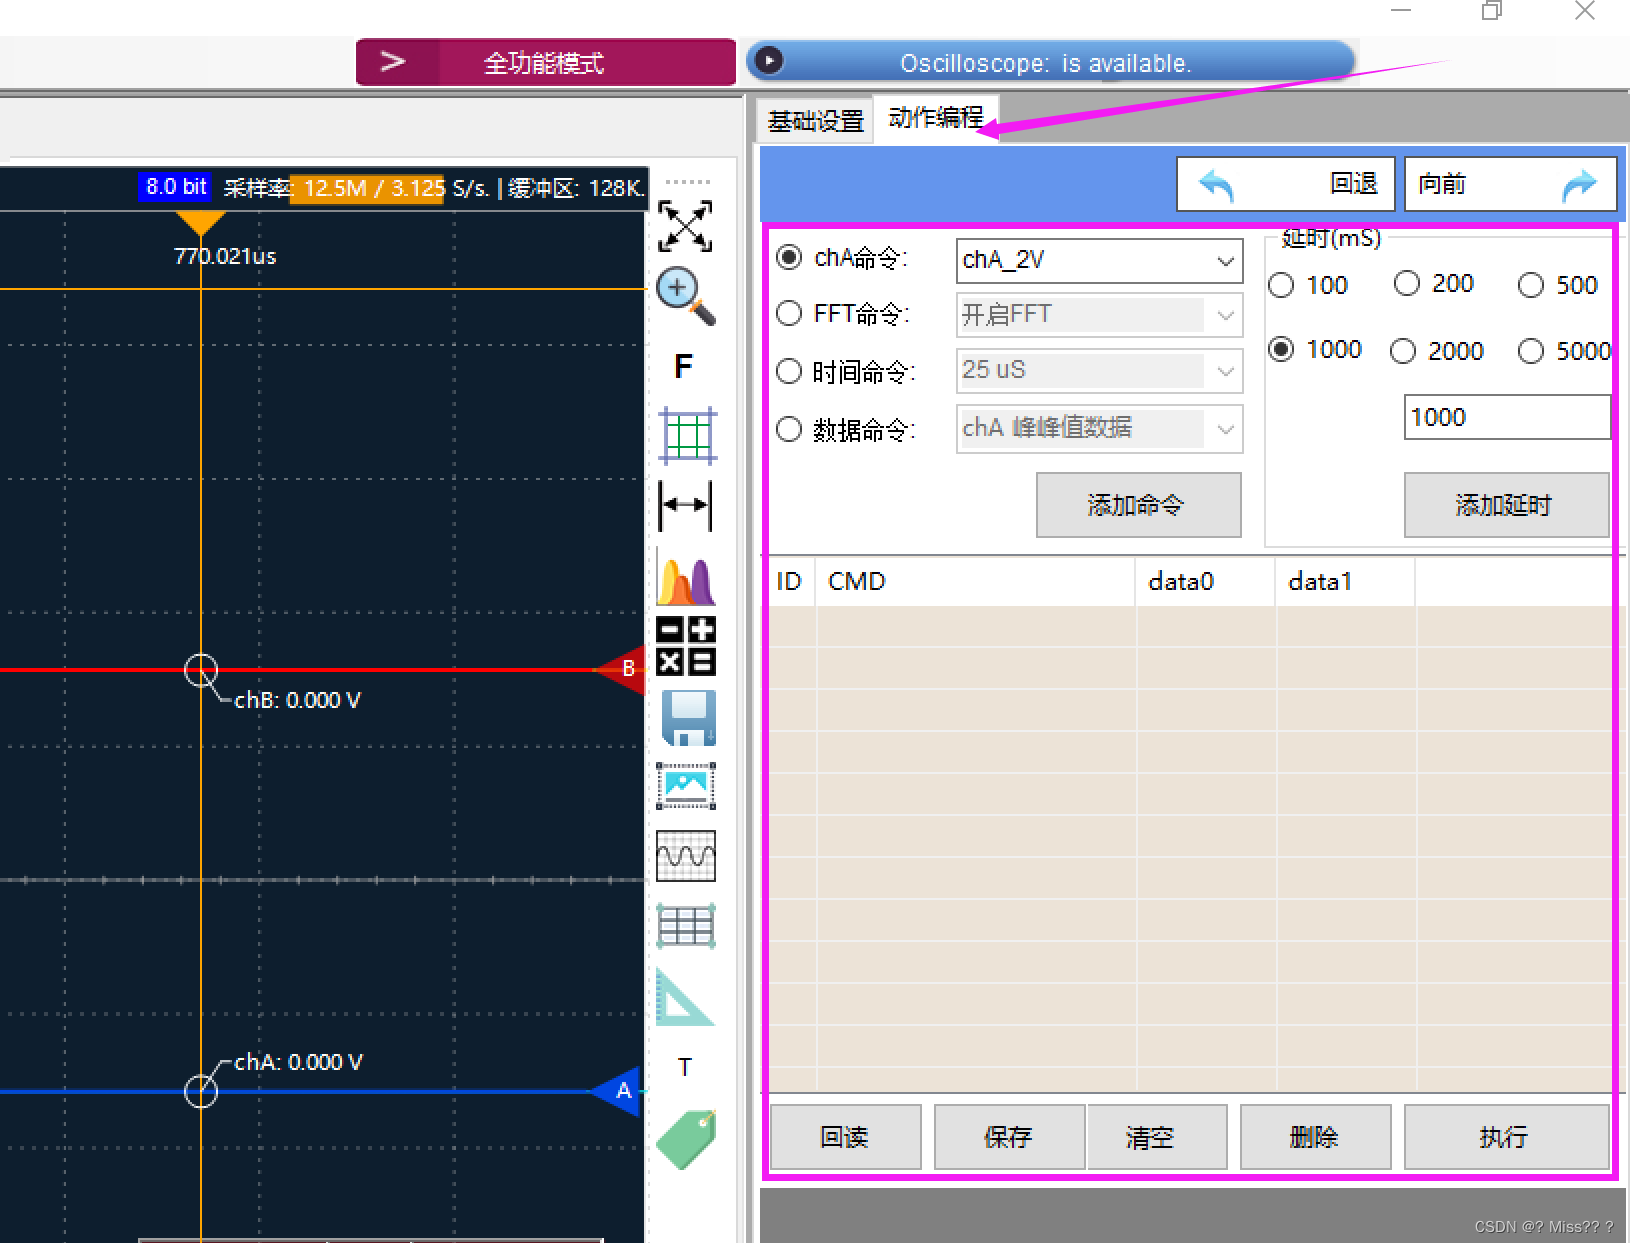Select the FFT命令 radio button

coord(789,313)
